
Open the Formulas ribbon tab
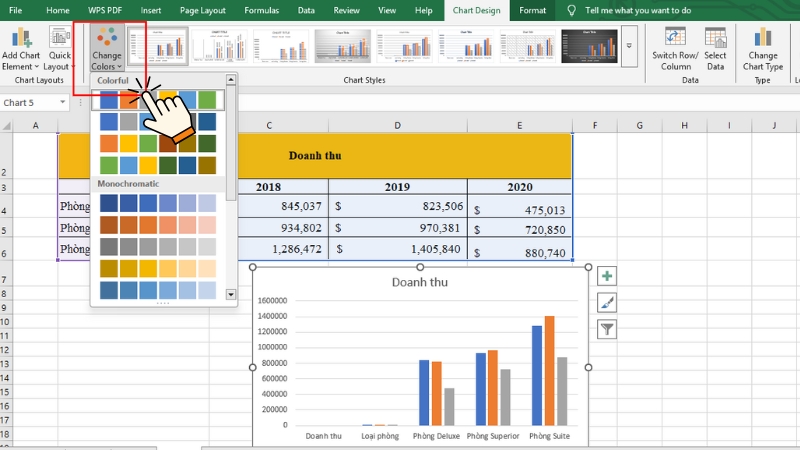point(262,10)
